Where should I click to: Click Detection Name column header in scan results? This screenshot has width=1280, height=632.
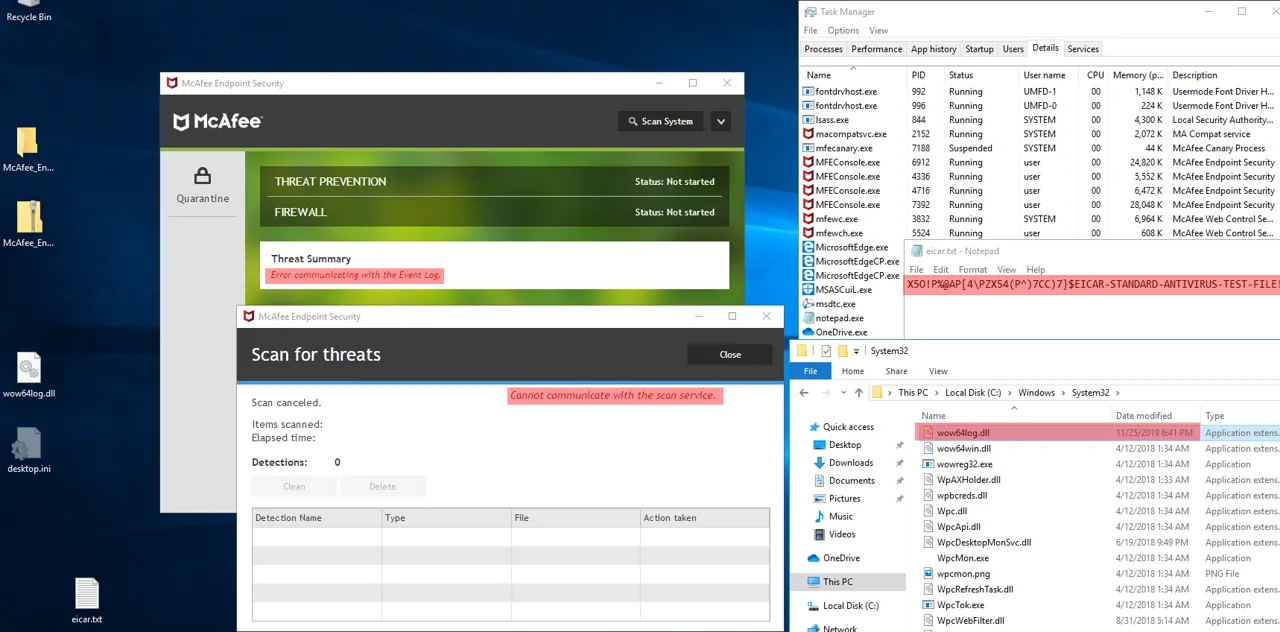tap(317, 518)
